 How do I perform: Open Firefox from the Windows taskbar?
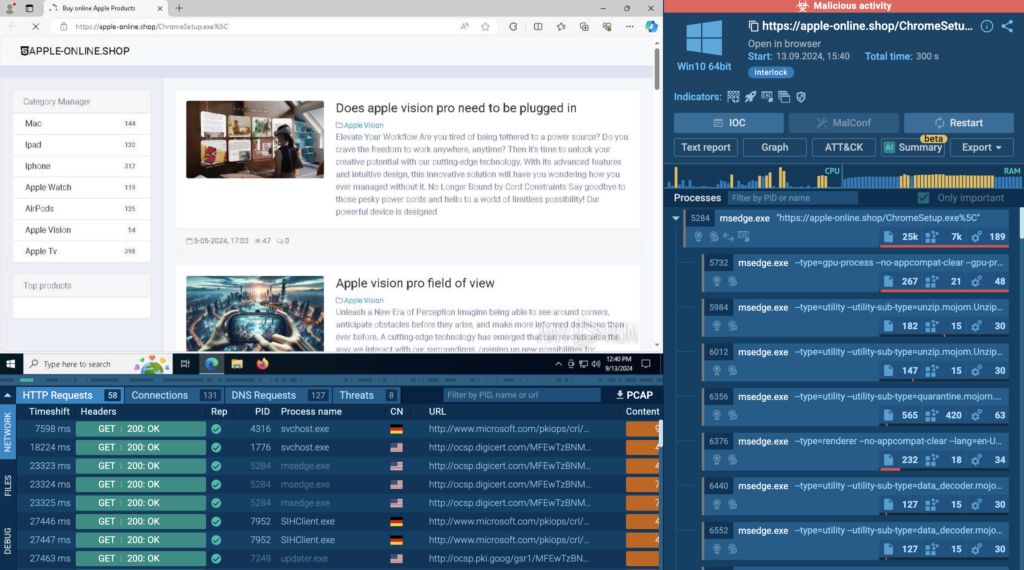point(263,364)
